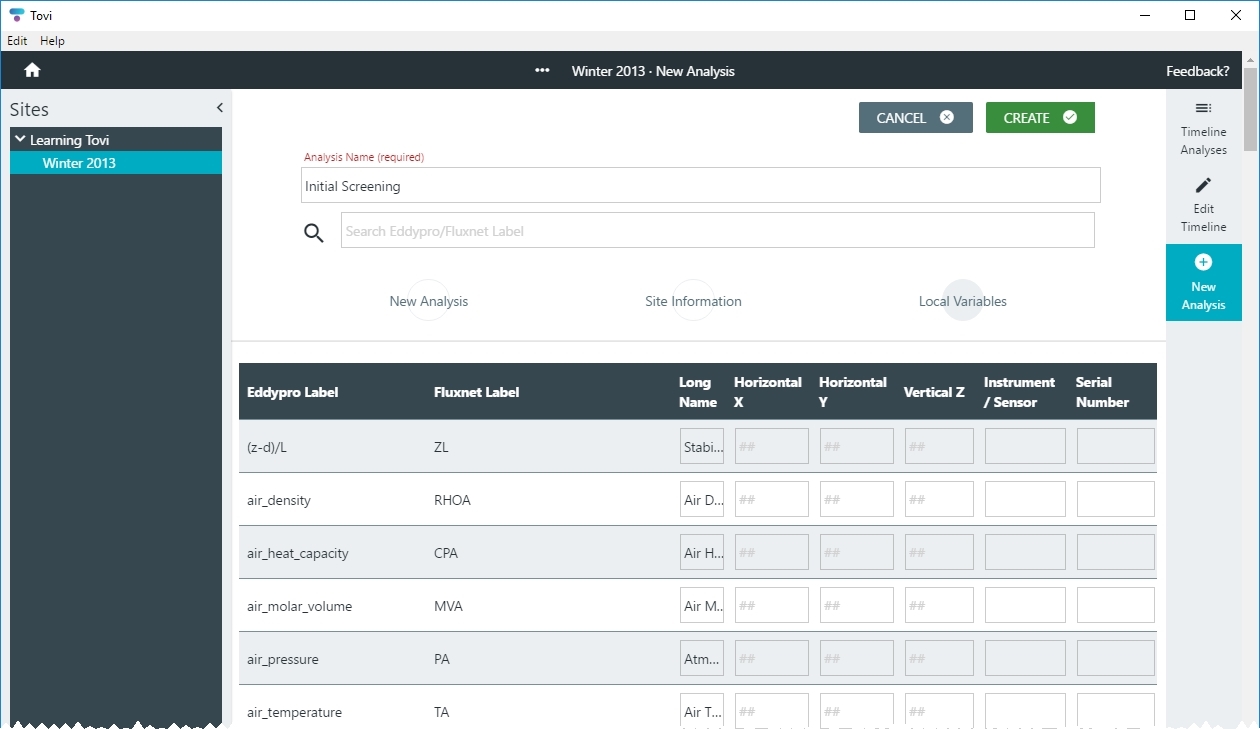Screen dimensions: 1260x729
Task: Collapse the Sites panel chevron
Action: tap(220, 108)
